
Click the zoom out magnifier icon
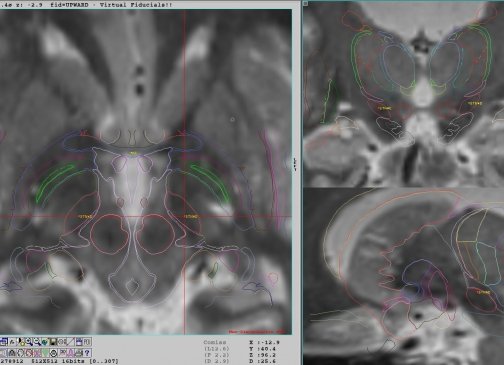[x=37, y=342]
